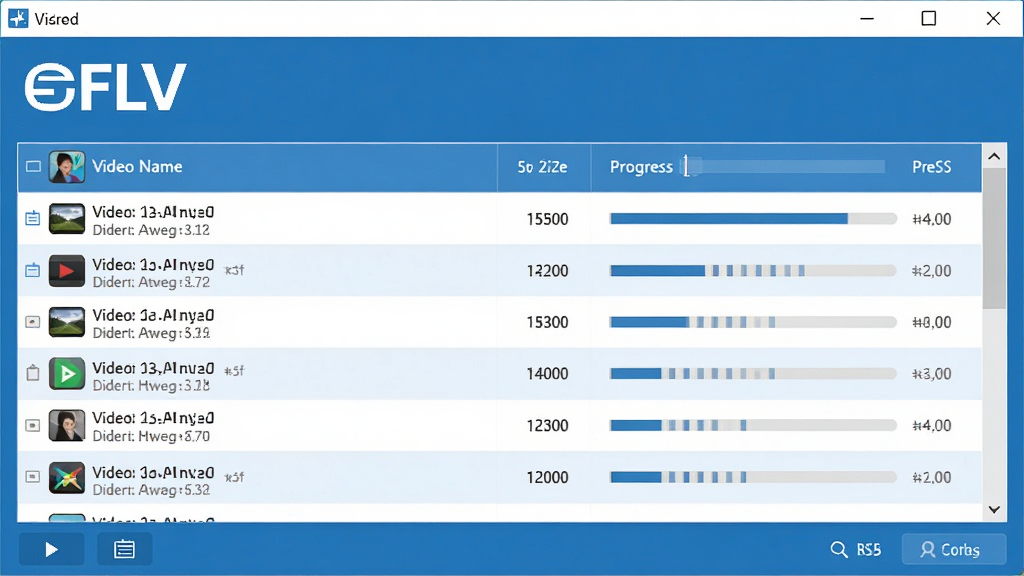Start playback with the bottom play button

(52, 550)
